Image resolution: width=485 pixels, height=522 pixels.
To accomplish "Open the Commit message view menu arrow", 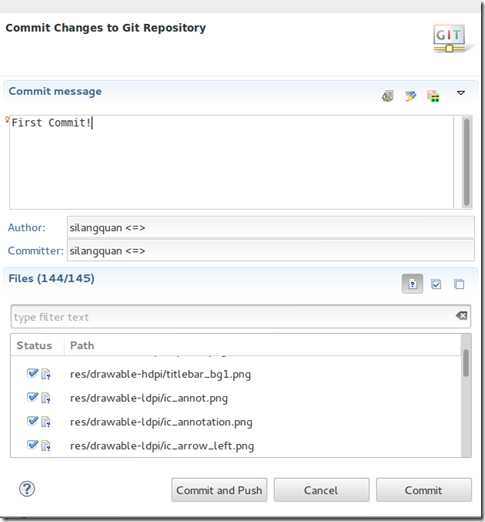I will click(x=461, y=93).
